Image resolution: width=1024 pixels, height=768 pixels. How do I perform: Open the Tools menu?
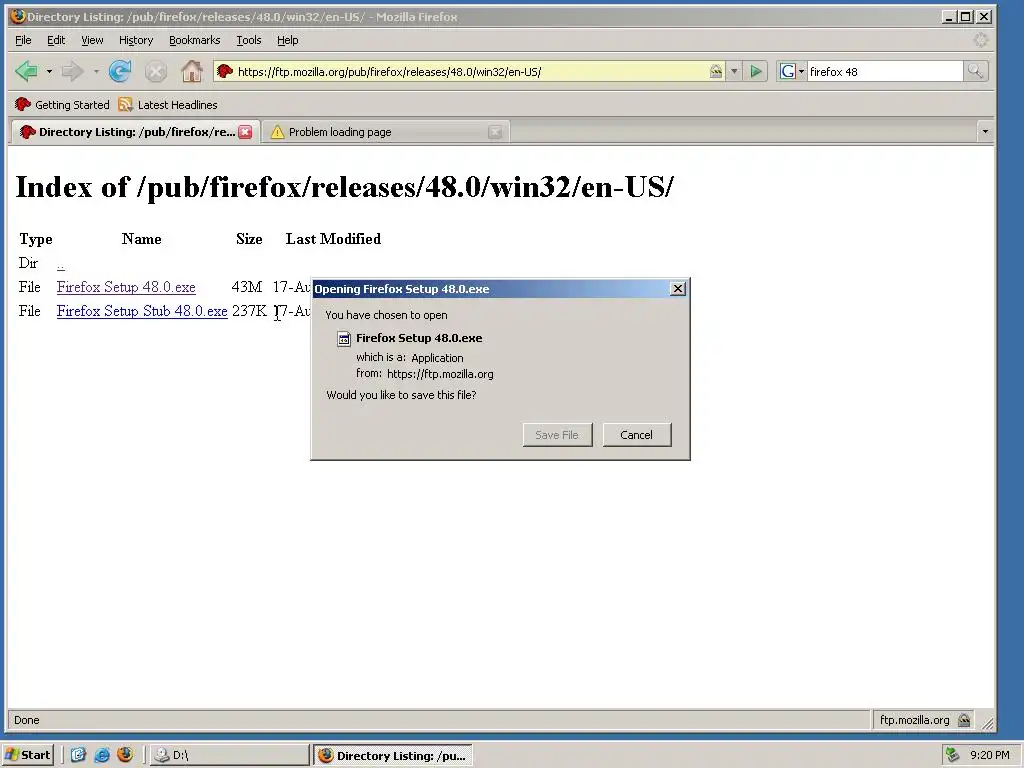249,40
